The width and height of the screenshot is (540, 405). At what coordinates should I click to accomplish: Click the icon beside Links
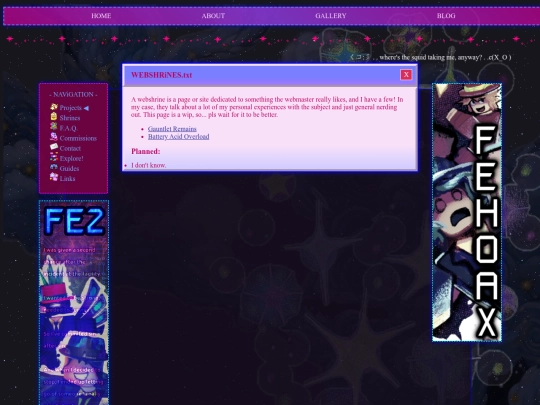pyautogui.click(x=54, y=177)
